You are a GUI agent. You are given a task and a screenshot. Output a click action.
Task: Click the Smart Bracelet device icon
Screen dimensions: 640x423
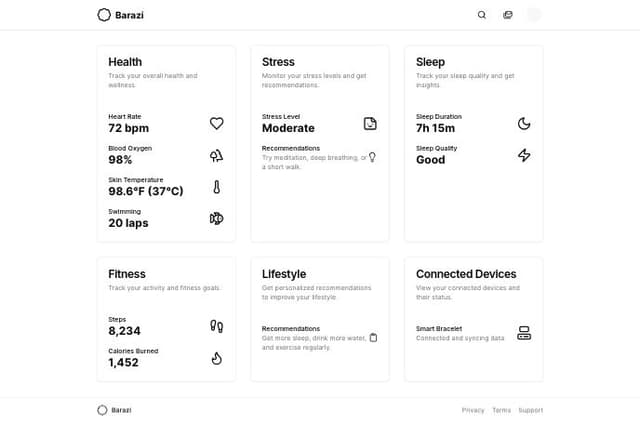524,333
